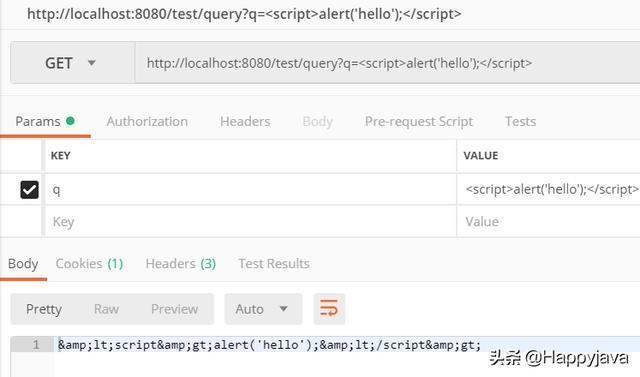Click line number 1 in gutter
This screenshot has width=640, height=377.
tap(36, 345)
